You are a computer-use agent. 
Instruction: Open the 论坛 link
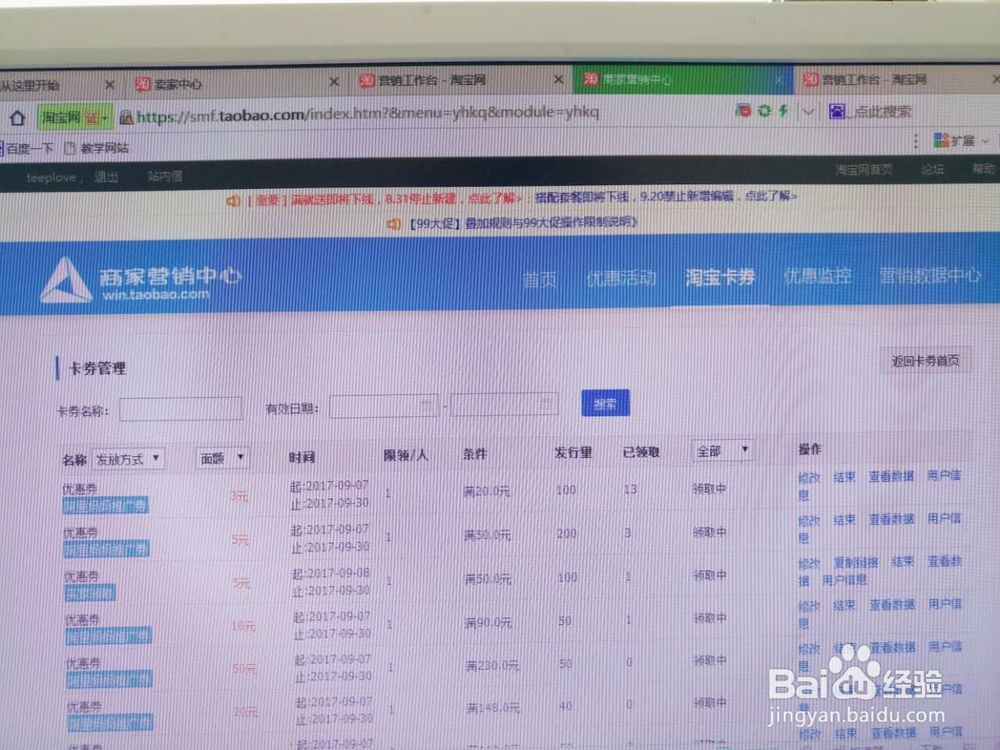click(x=932, y=169)
